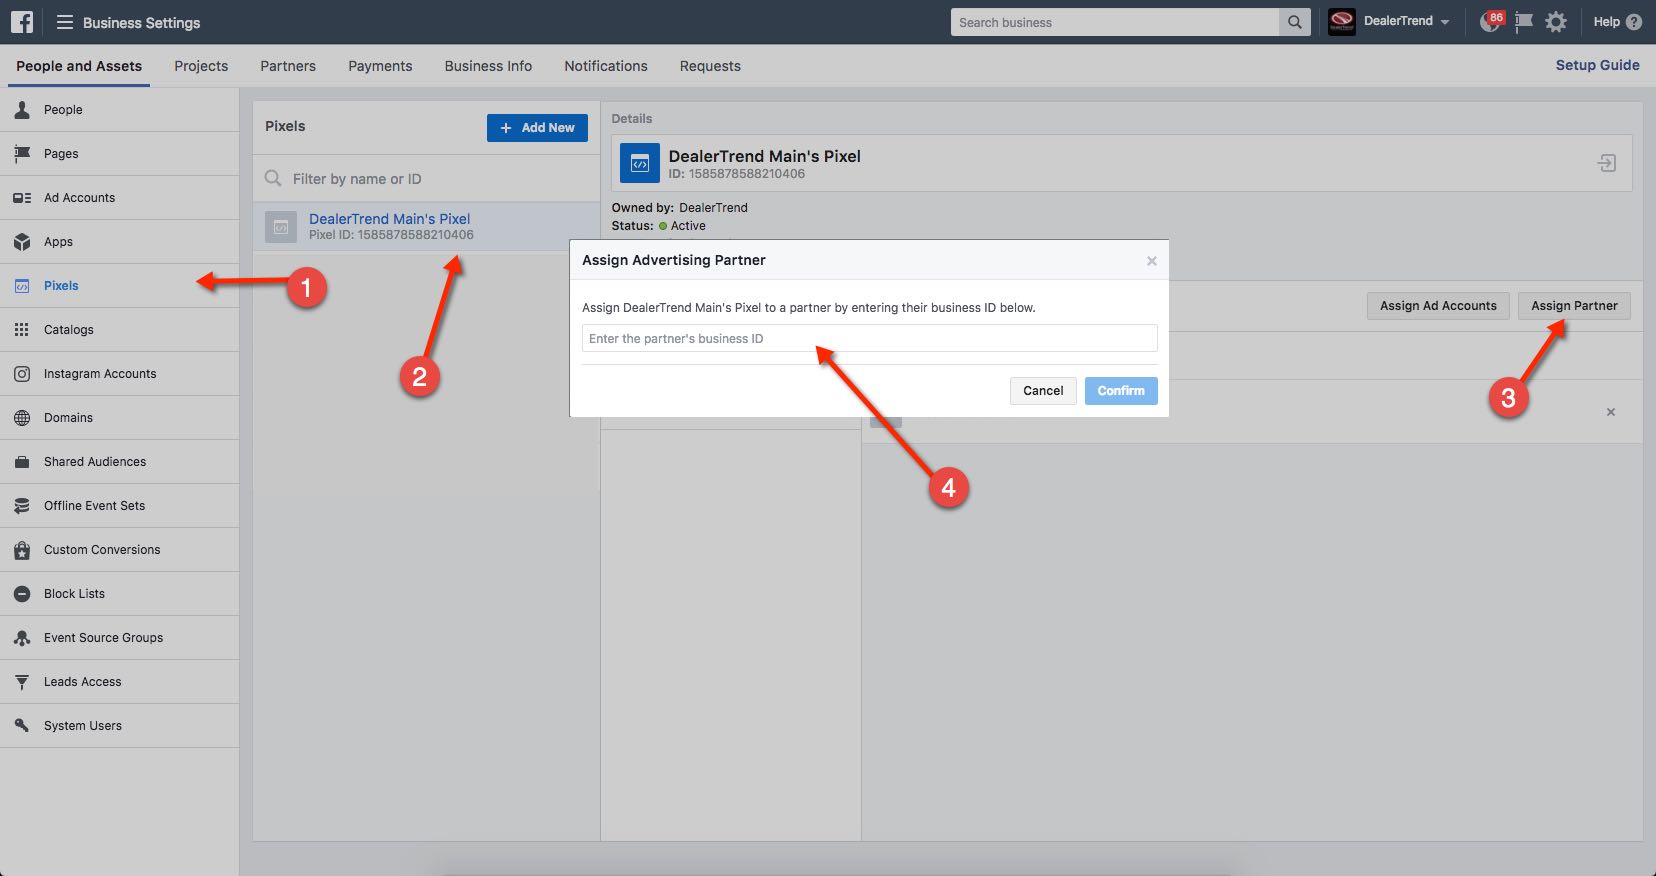Switch to the Business Info tab

(488, 66)
